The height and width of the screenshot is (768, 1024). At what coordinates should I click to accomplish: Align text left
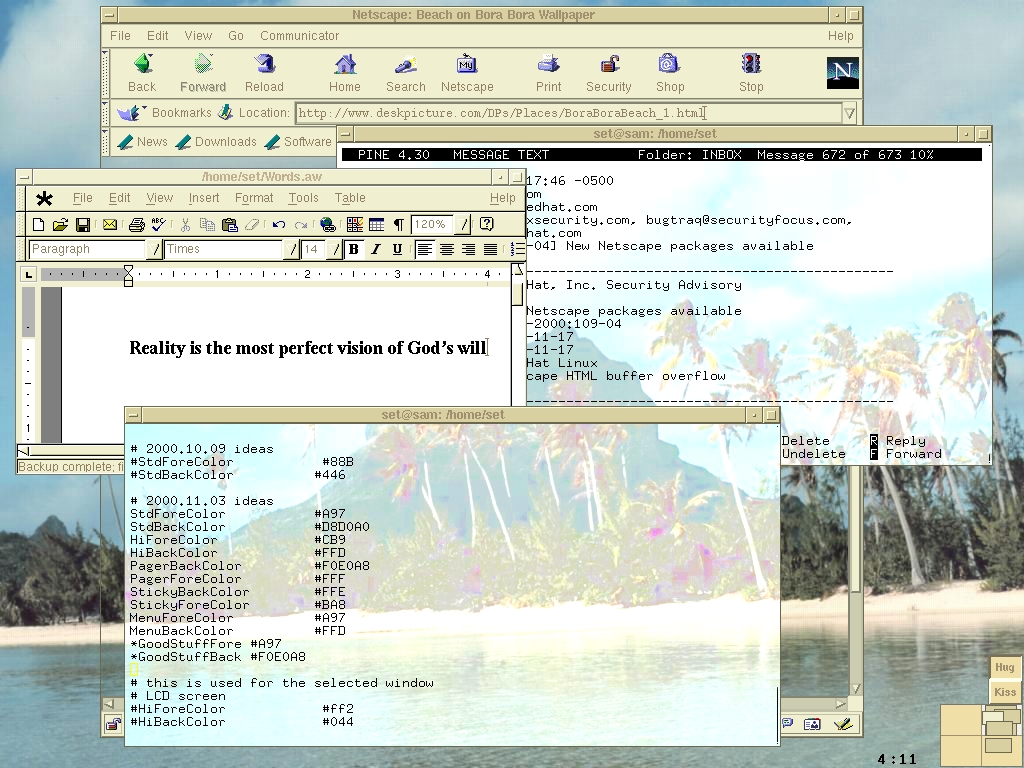[424, 249]
